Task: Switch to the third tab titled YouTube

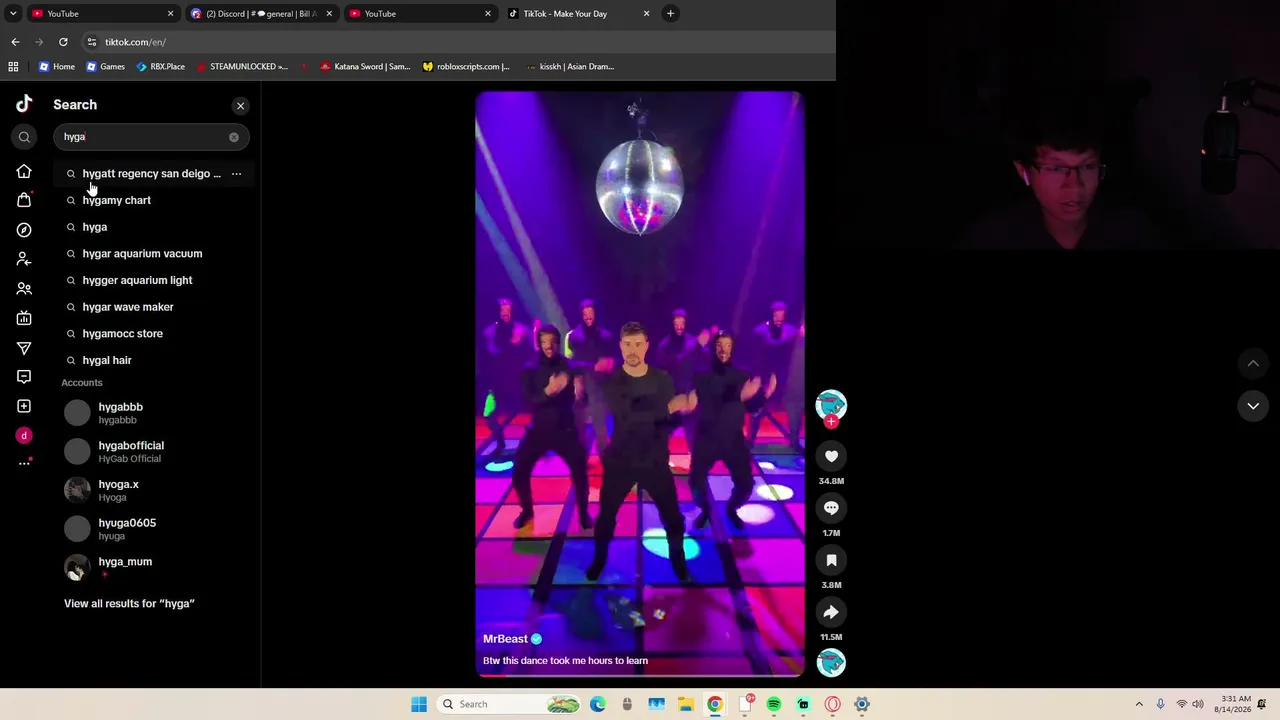Action: pos(420,14)
